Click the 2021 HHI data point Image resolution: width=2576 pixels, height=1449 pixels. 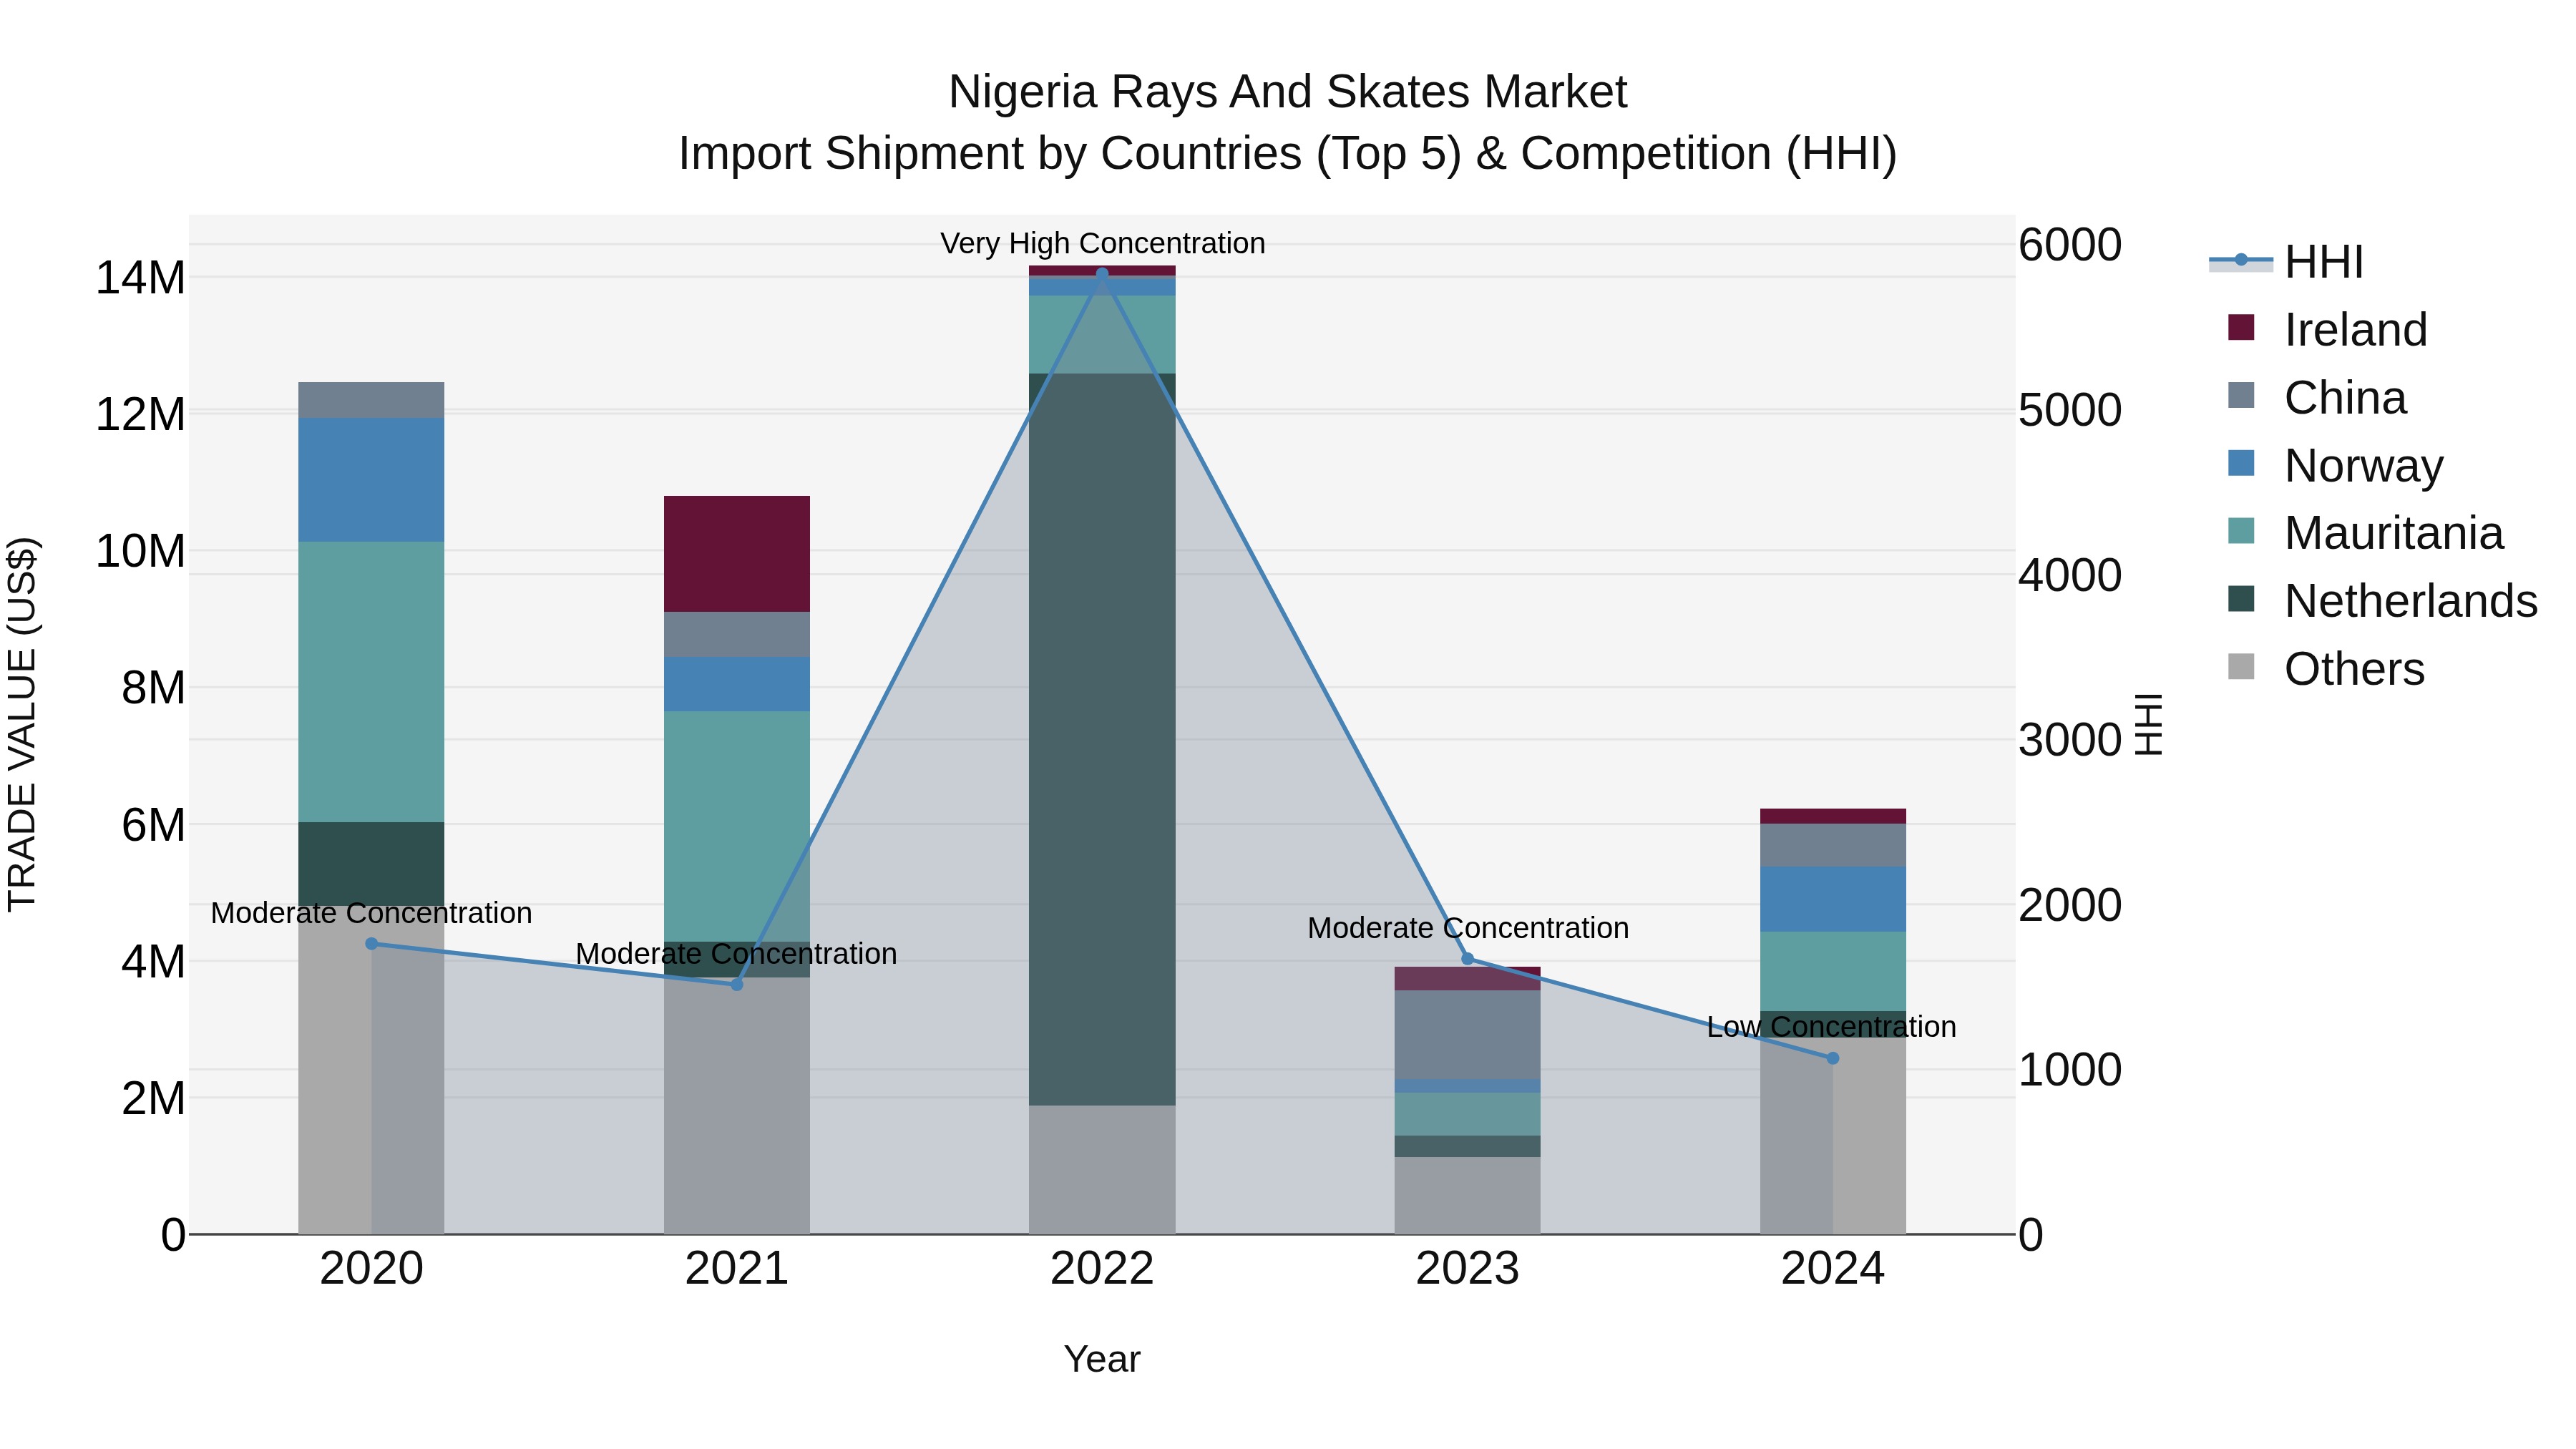pyautogui.click(x=737, y=984)
